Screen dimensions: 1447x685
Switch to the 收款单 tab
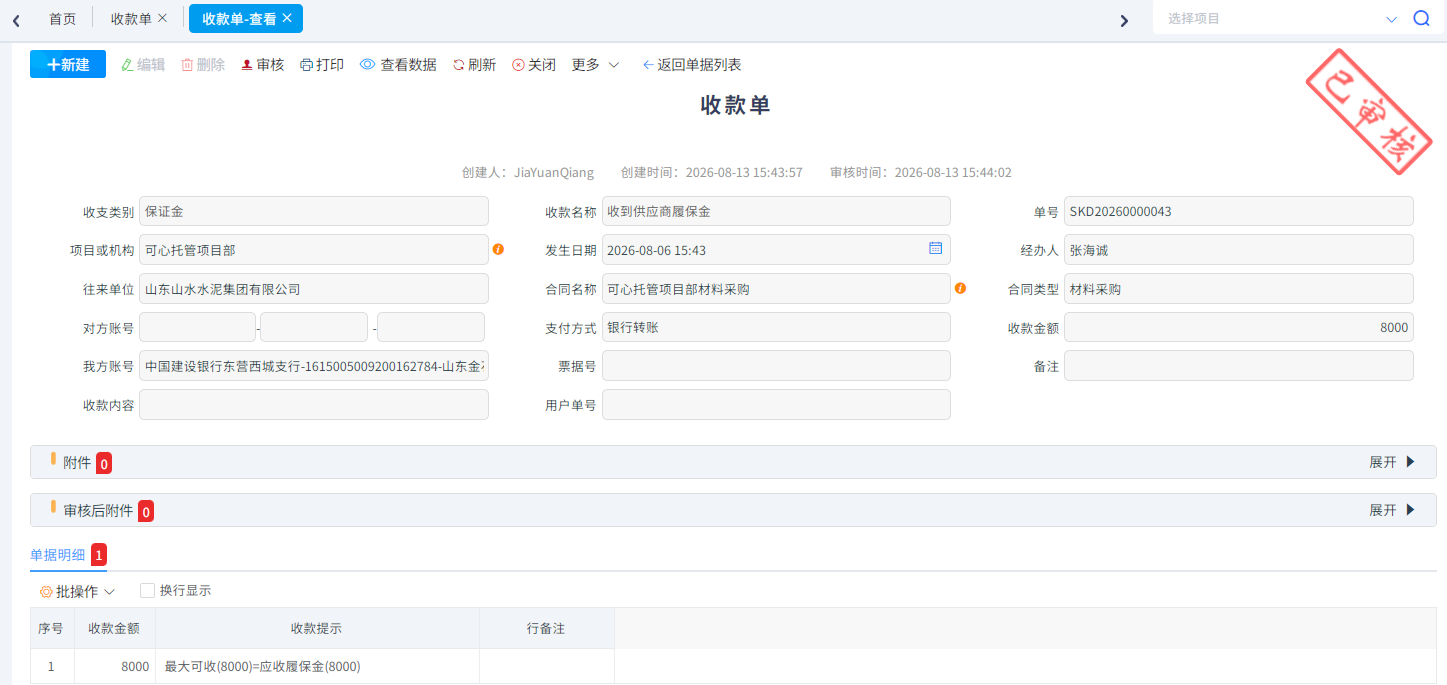click(131, 18)
